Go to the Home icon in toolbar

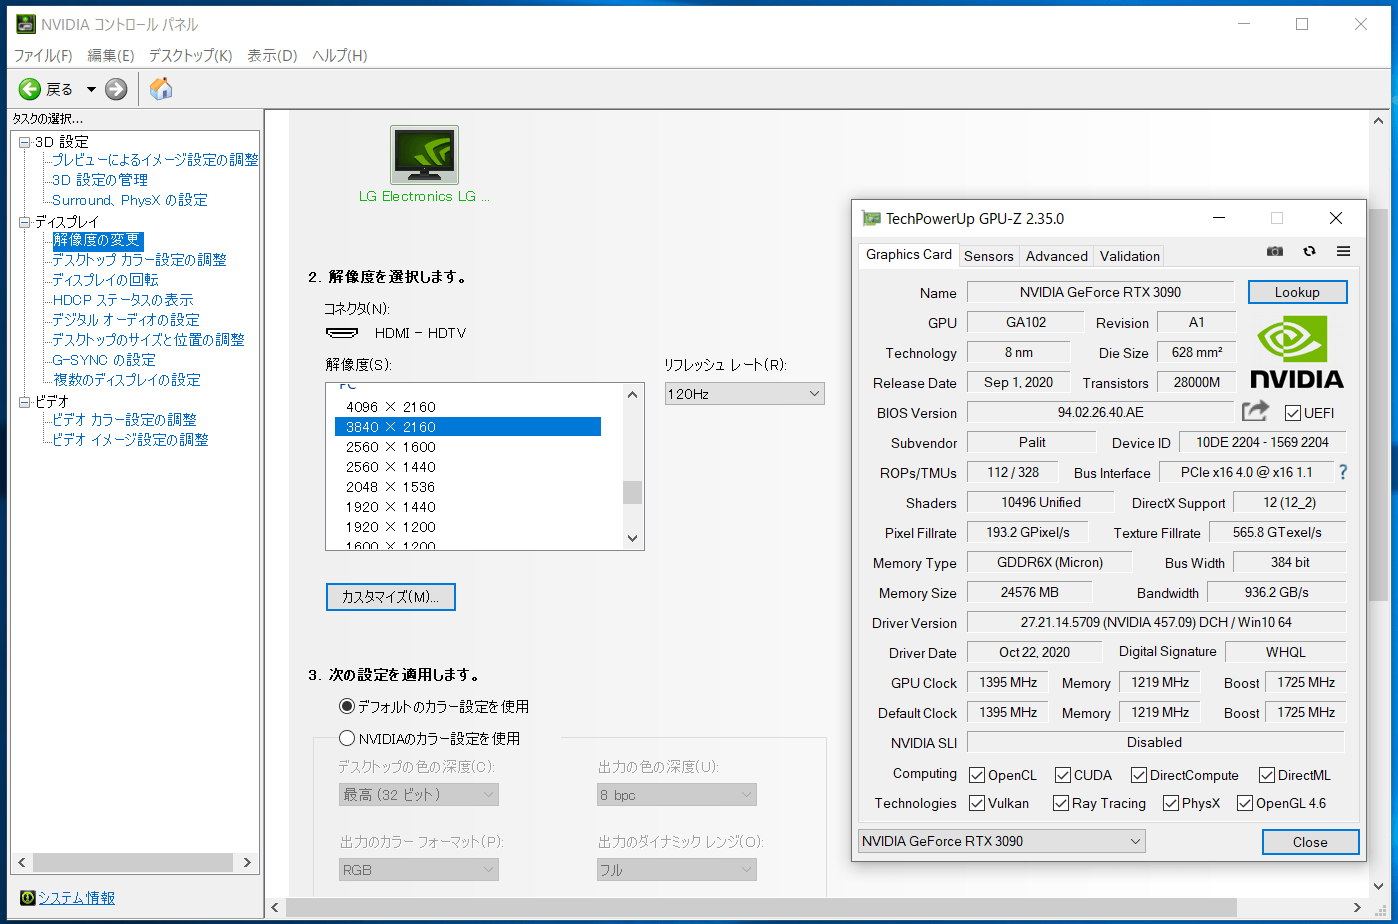click(161, 89)
